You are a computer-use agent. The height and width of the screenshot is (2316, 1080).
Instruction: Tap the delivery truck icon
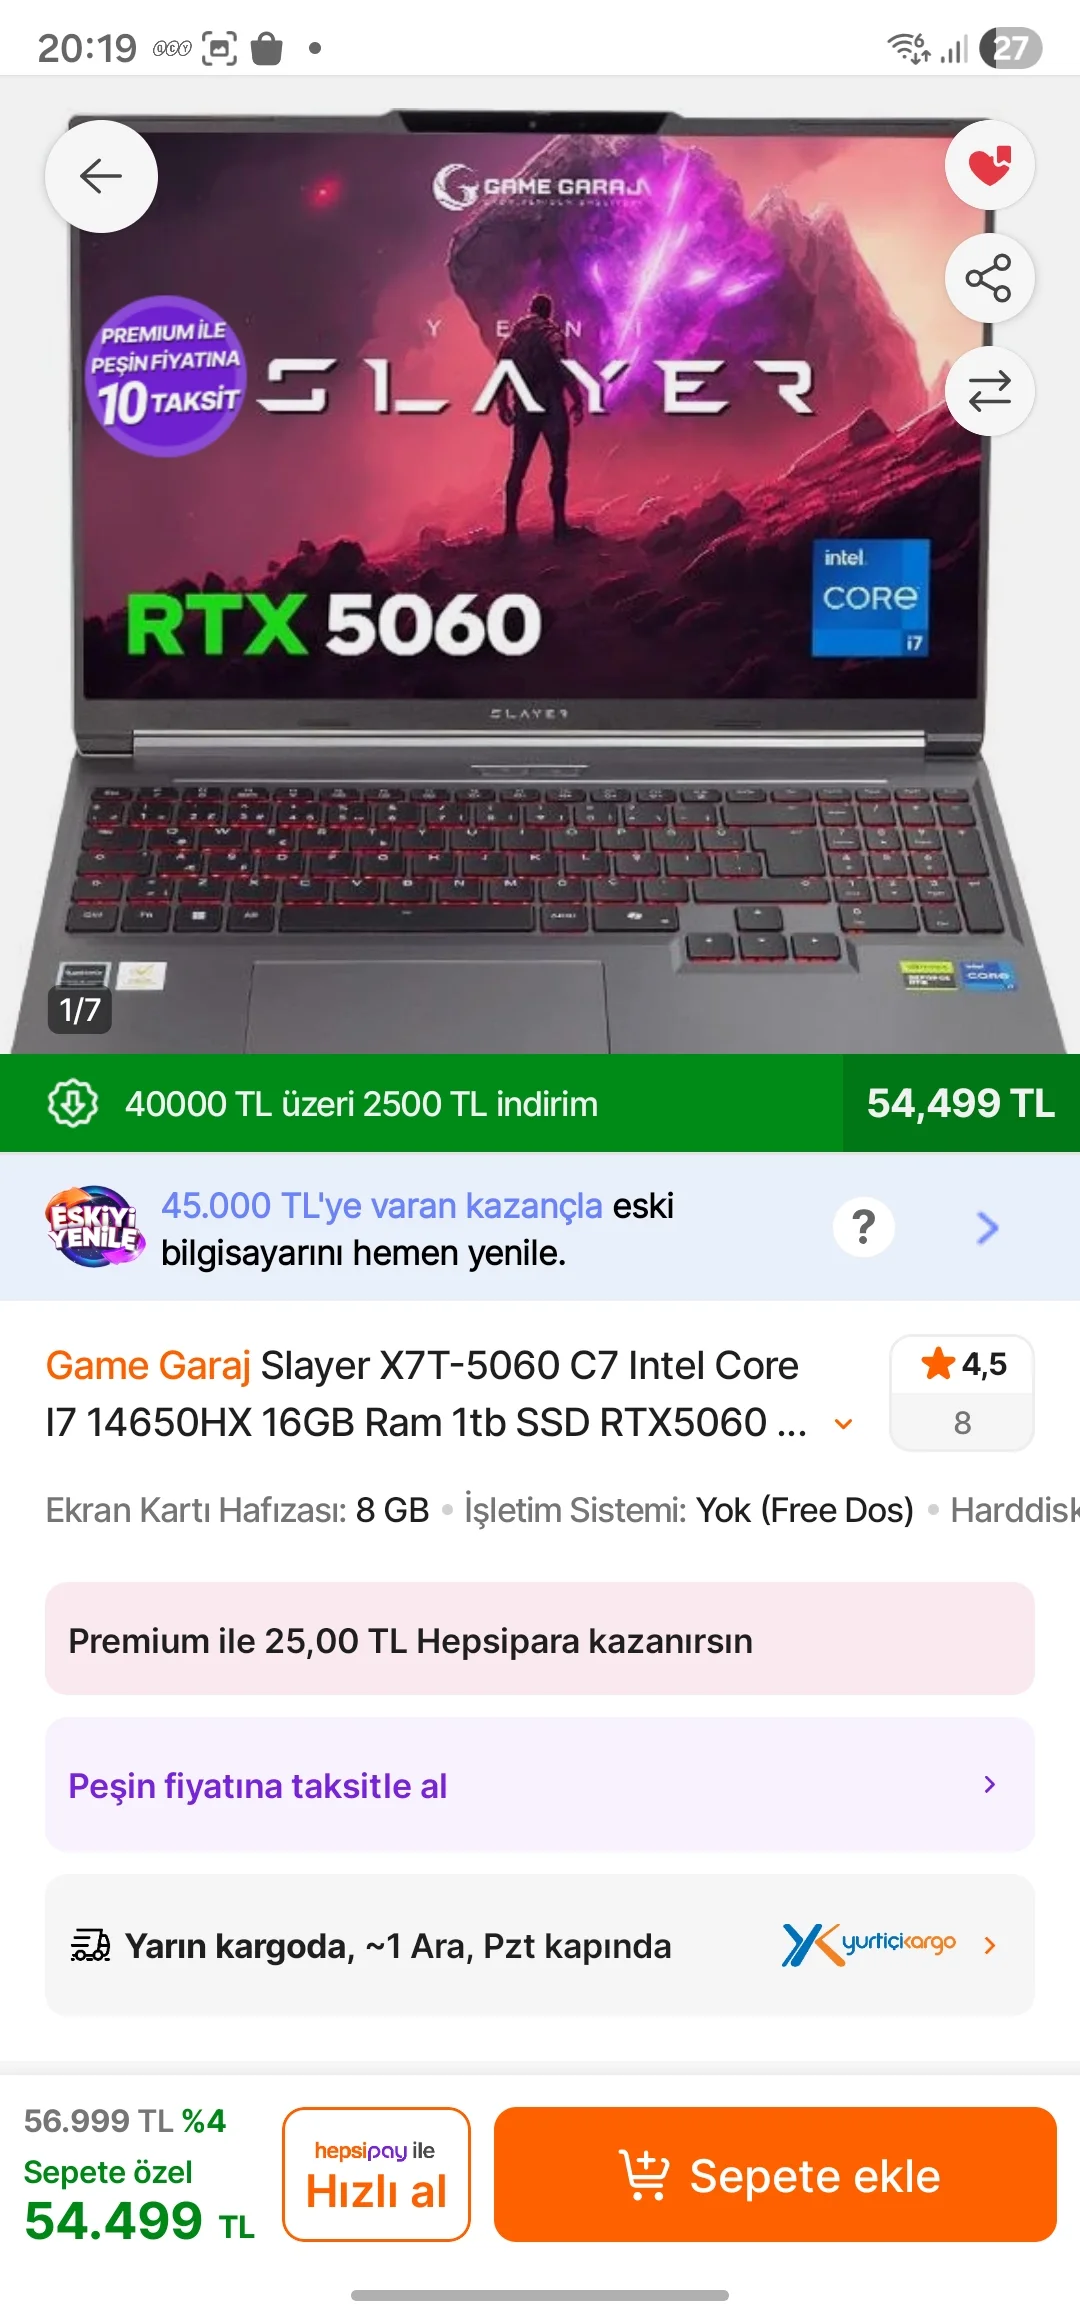(x=90, y=1945)
